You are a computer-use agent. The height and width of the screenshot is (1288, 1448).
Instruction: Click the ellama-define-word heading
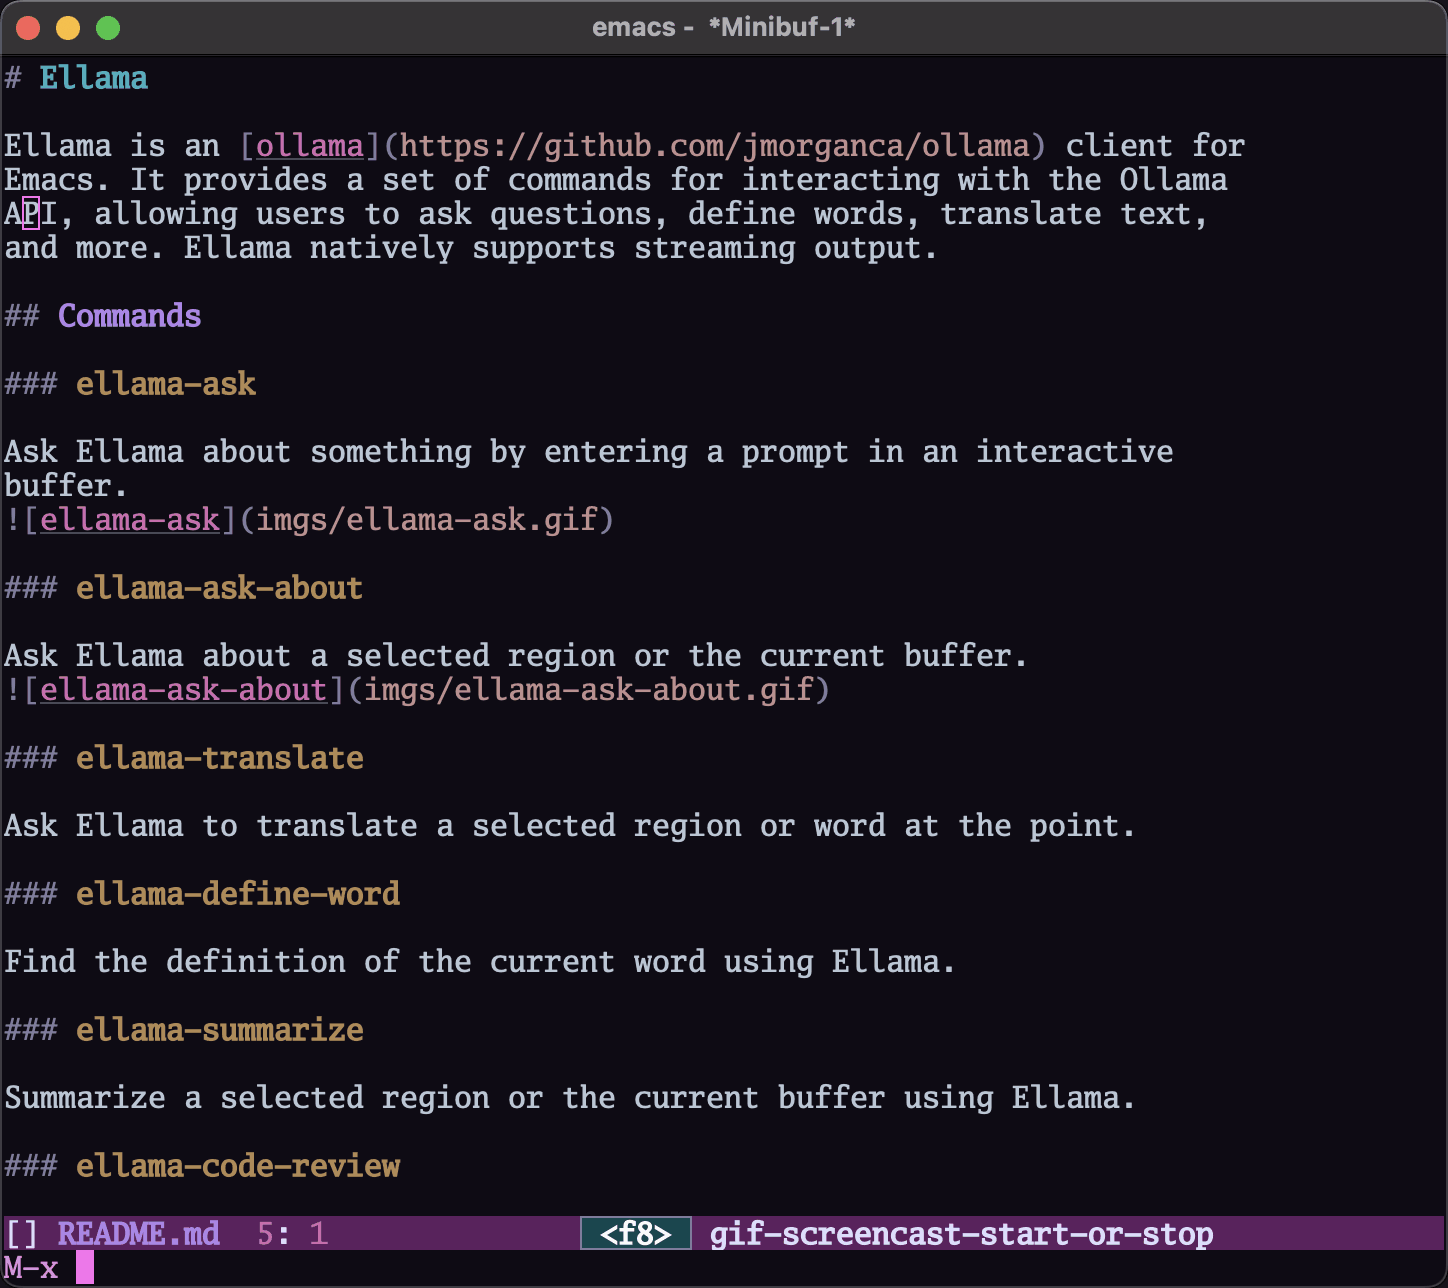coord(238,894)
